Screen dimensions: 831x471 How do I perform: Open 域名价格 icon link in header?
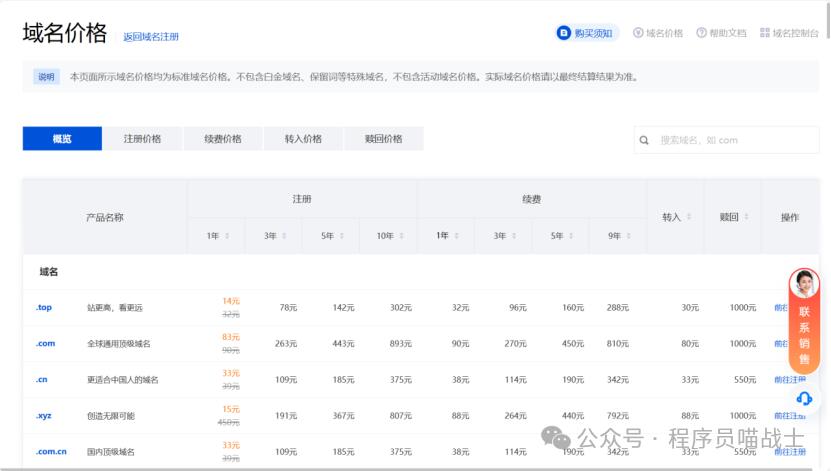tap(638, 33)
